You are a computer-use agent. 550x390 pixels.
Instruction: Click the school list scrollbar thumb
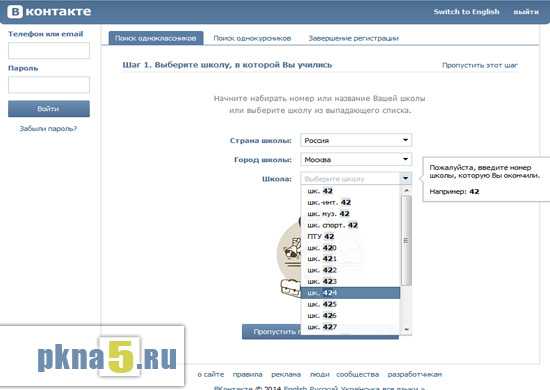coord(406,240)
